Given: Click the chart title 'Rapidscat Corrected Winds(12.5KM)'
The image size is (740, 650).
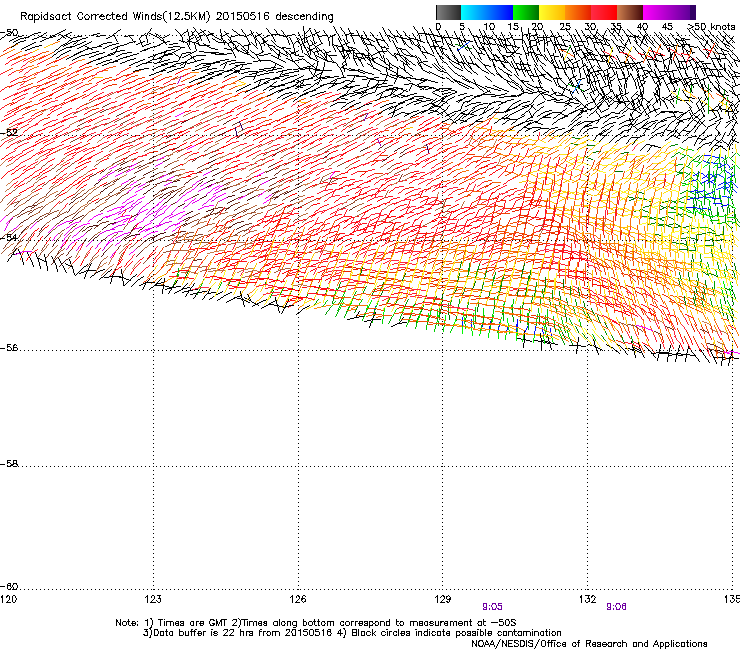Looking at the screenshot, I should [x=115, y=16].
